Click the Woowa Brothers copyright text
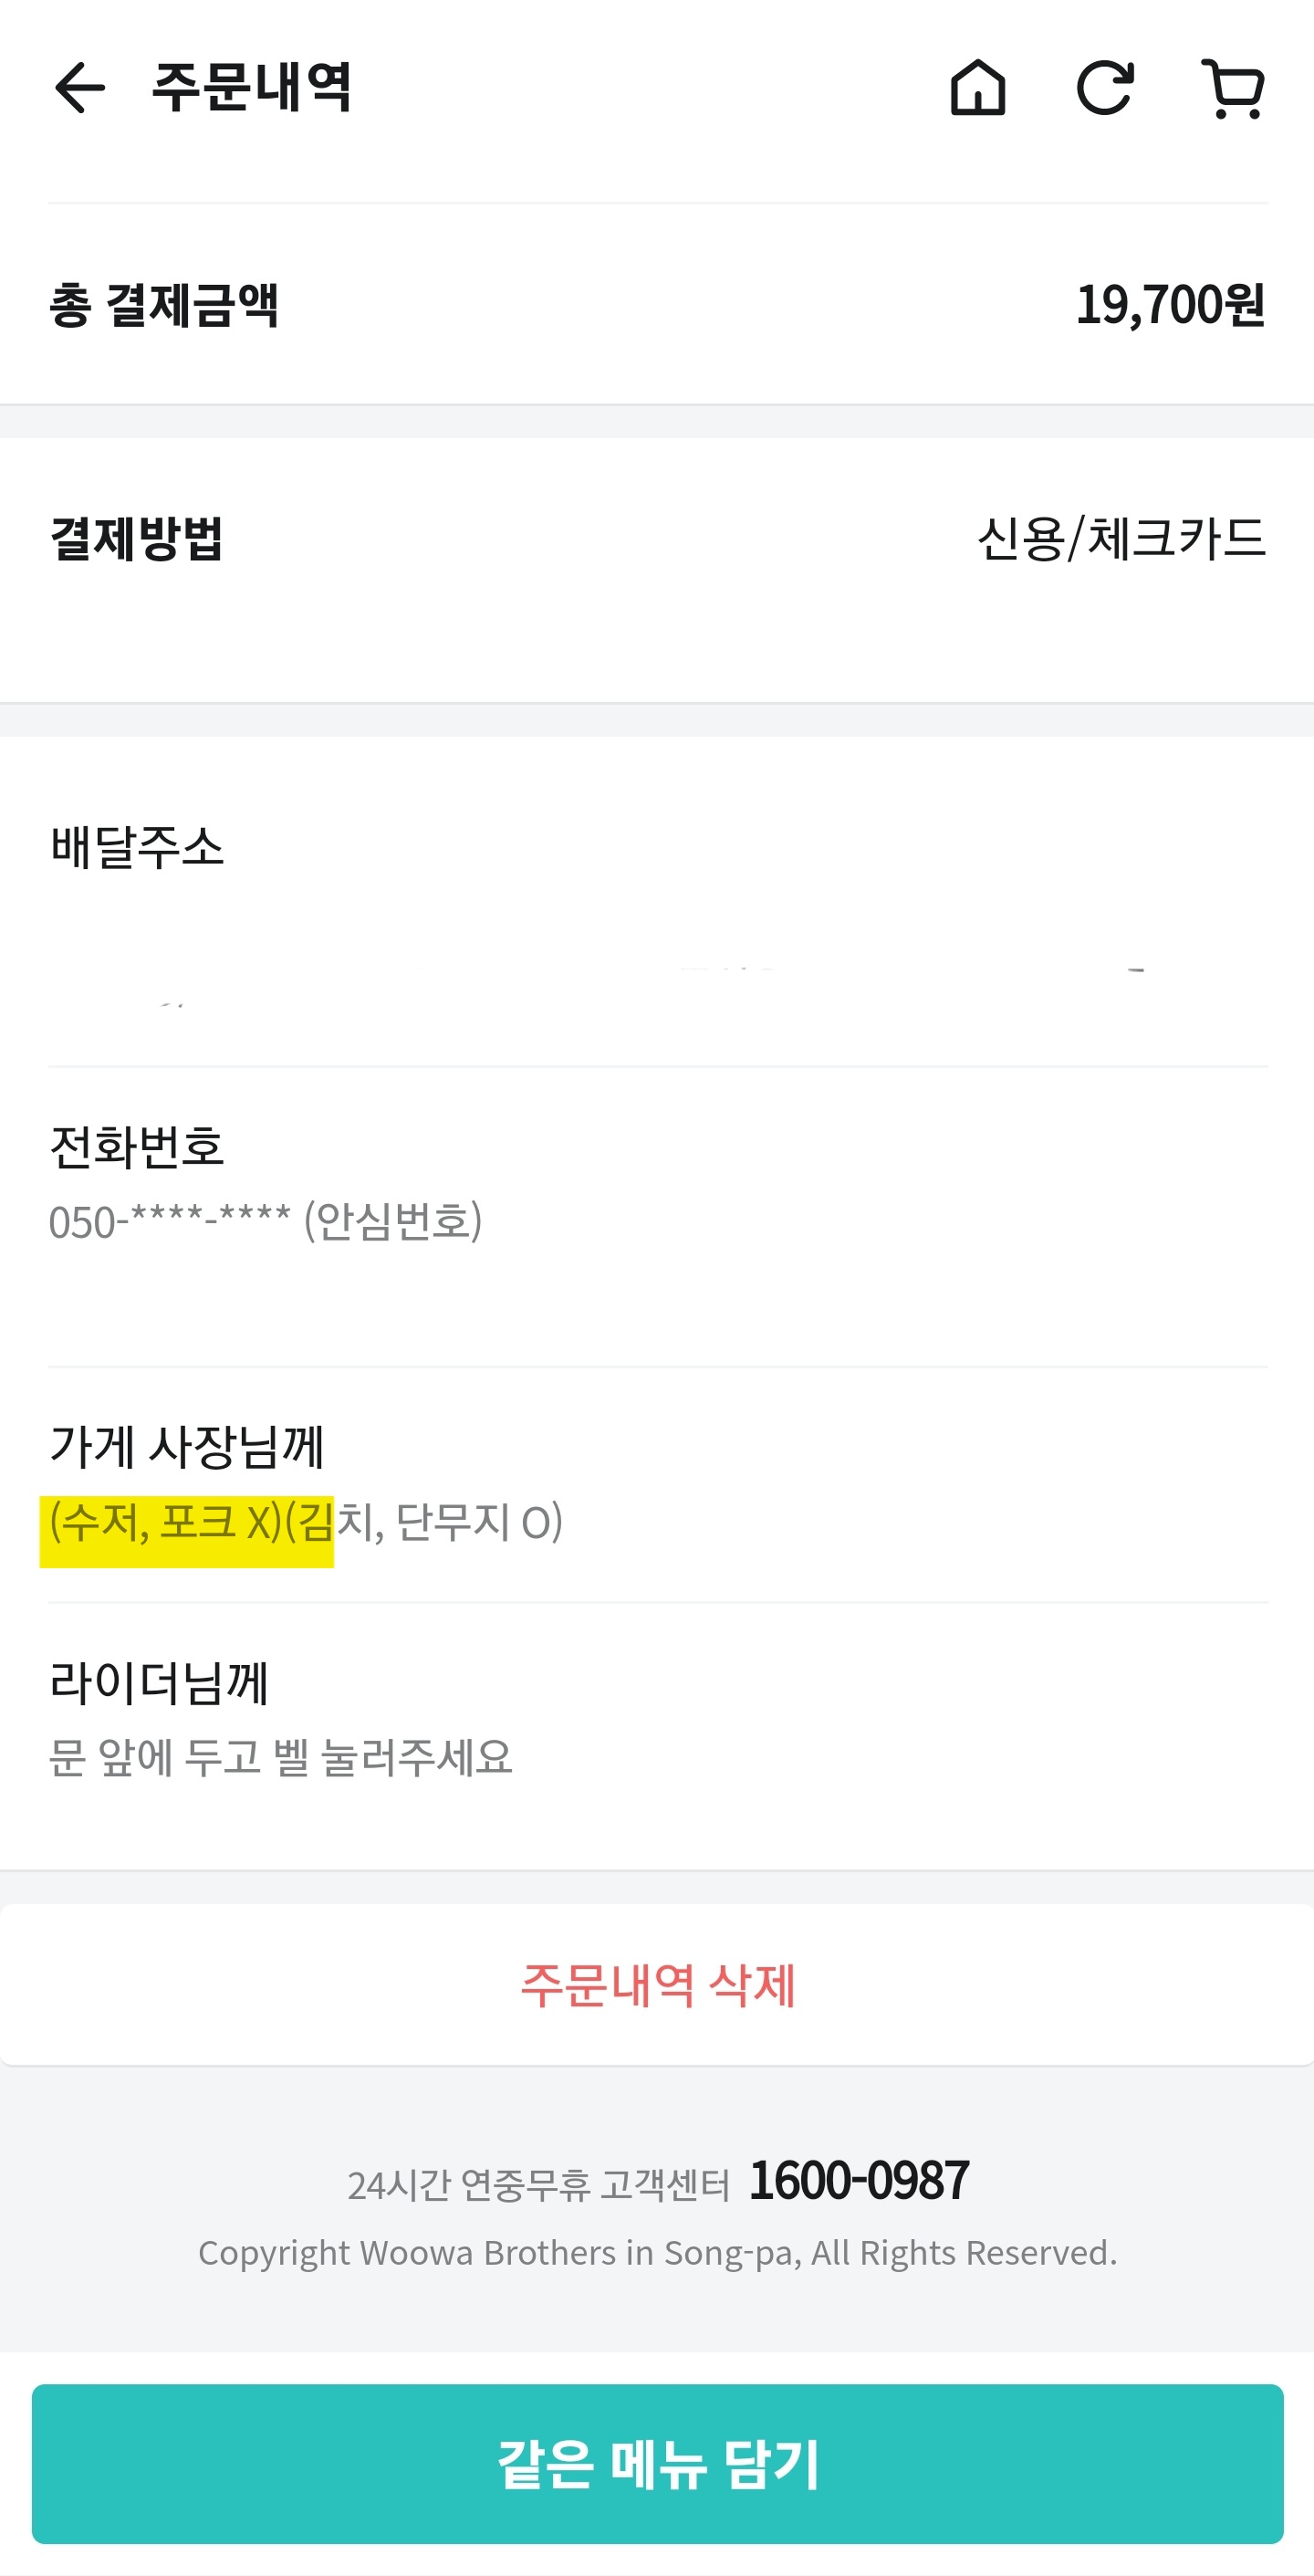 (x=657, y=2253)
